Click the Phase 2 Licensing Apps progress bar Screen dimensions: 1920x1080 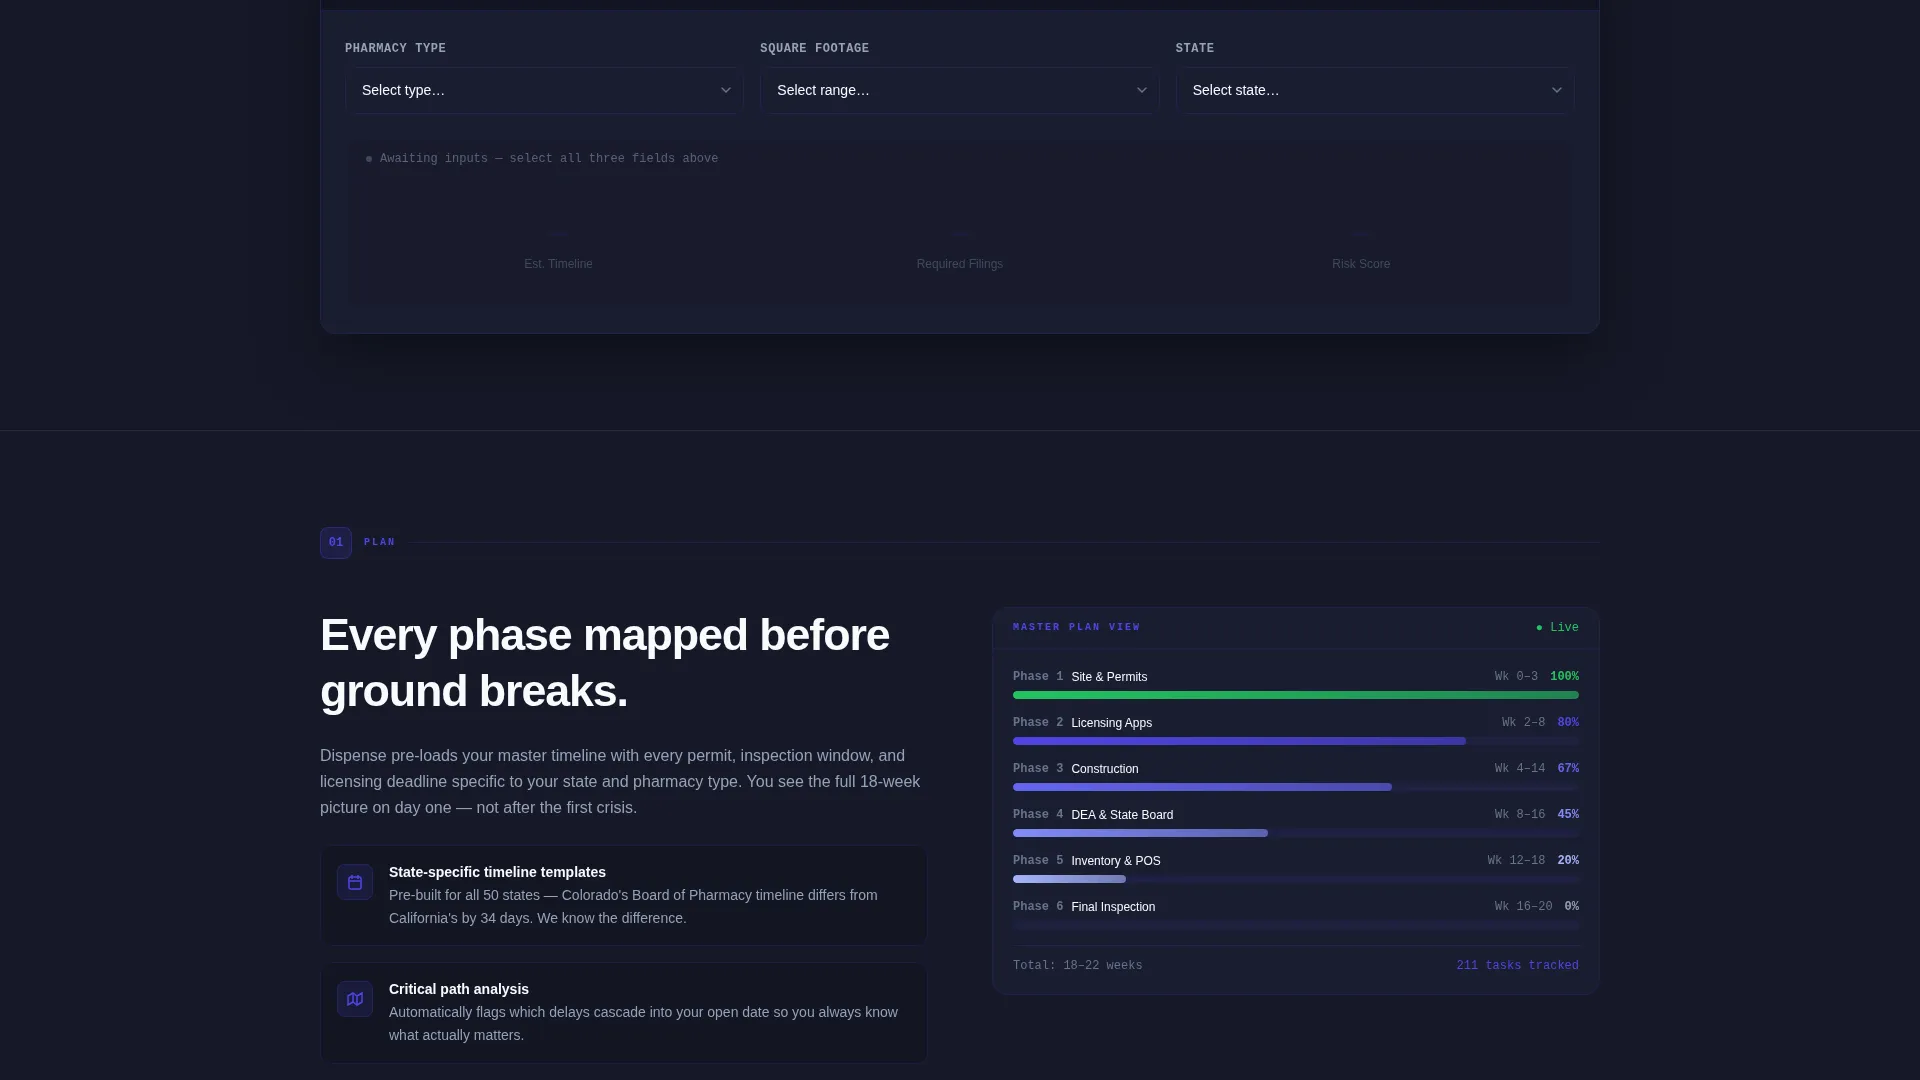pos(1296,741)
